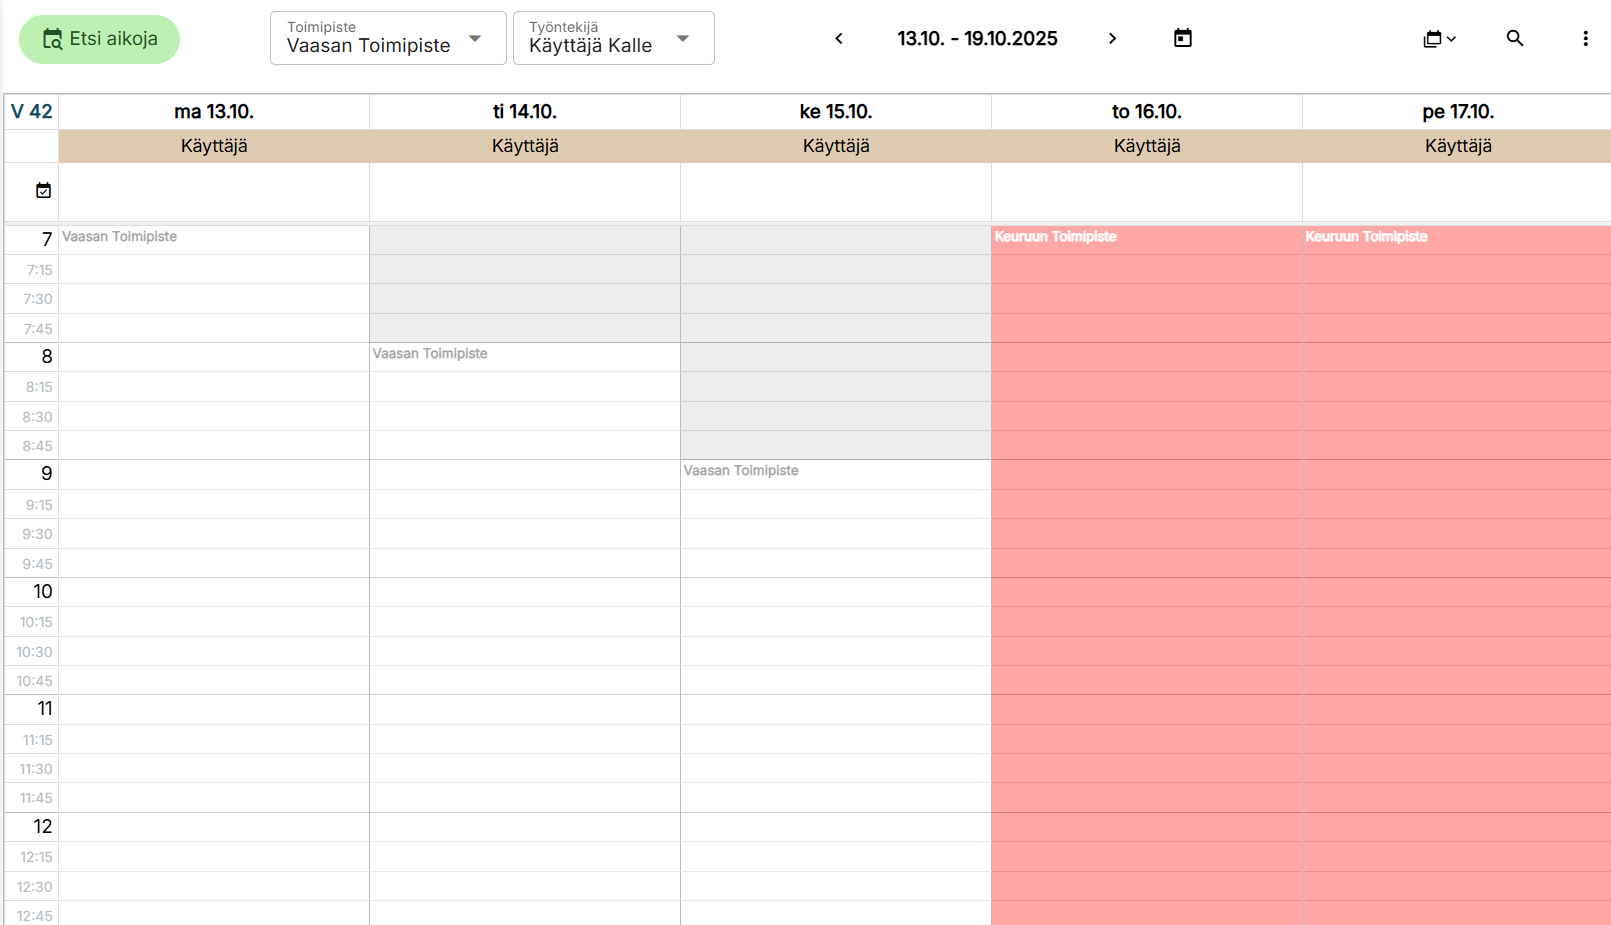Select Monday 7:00 Vaasan Toimipiste slot

[214, 240]
